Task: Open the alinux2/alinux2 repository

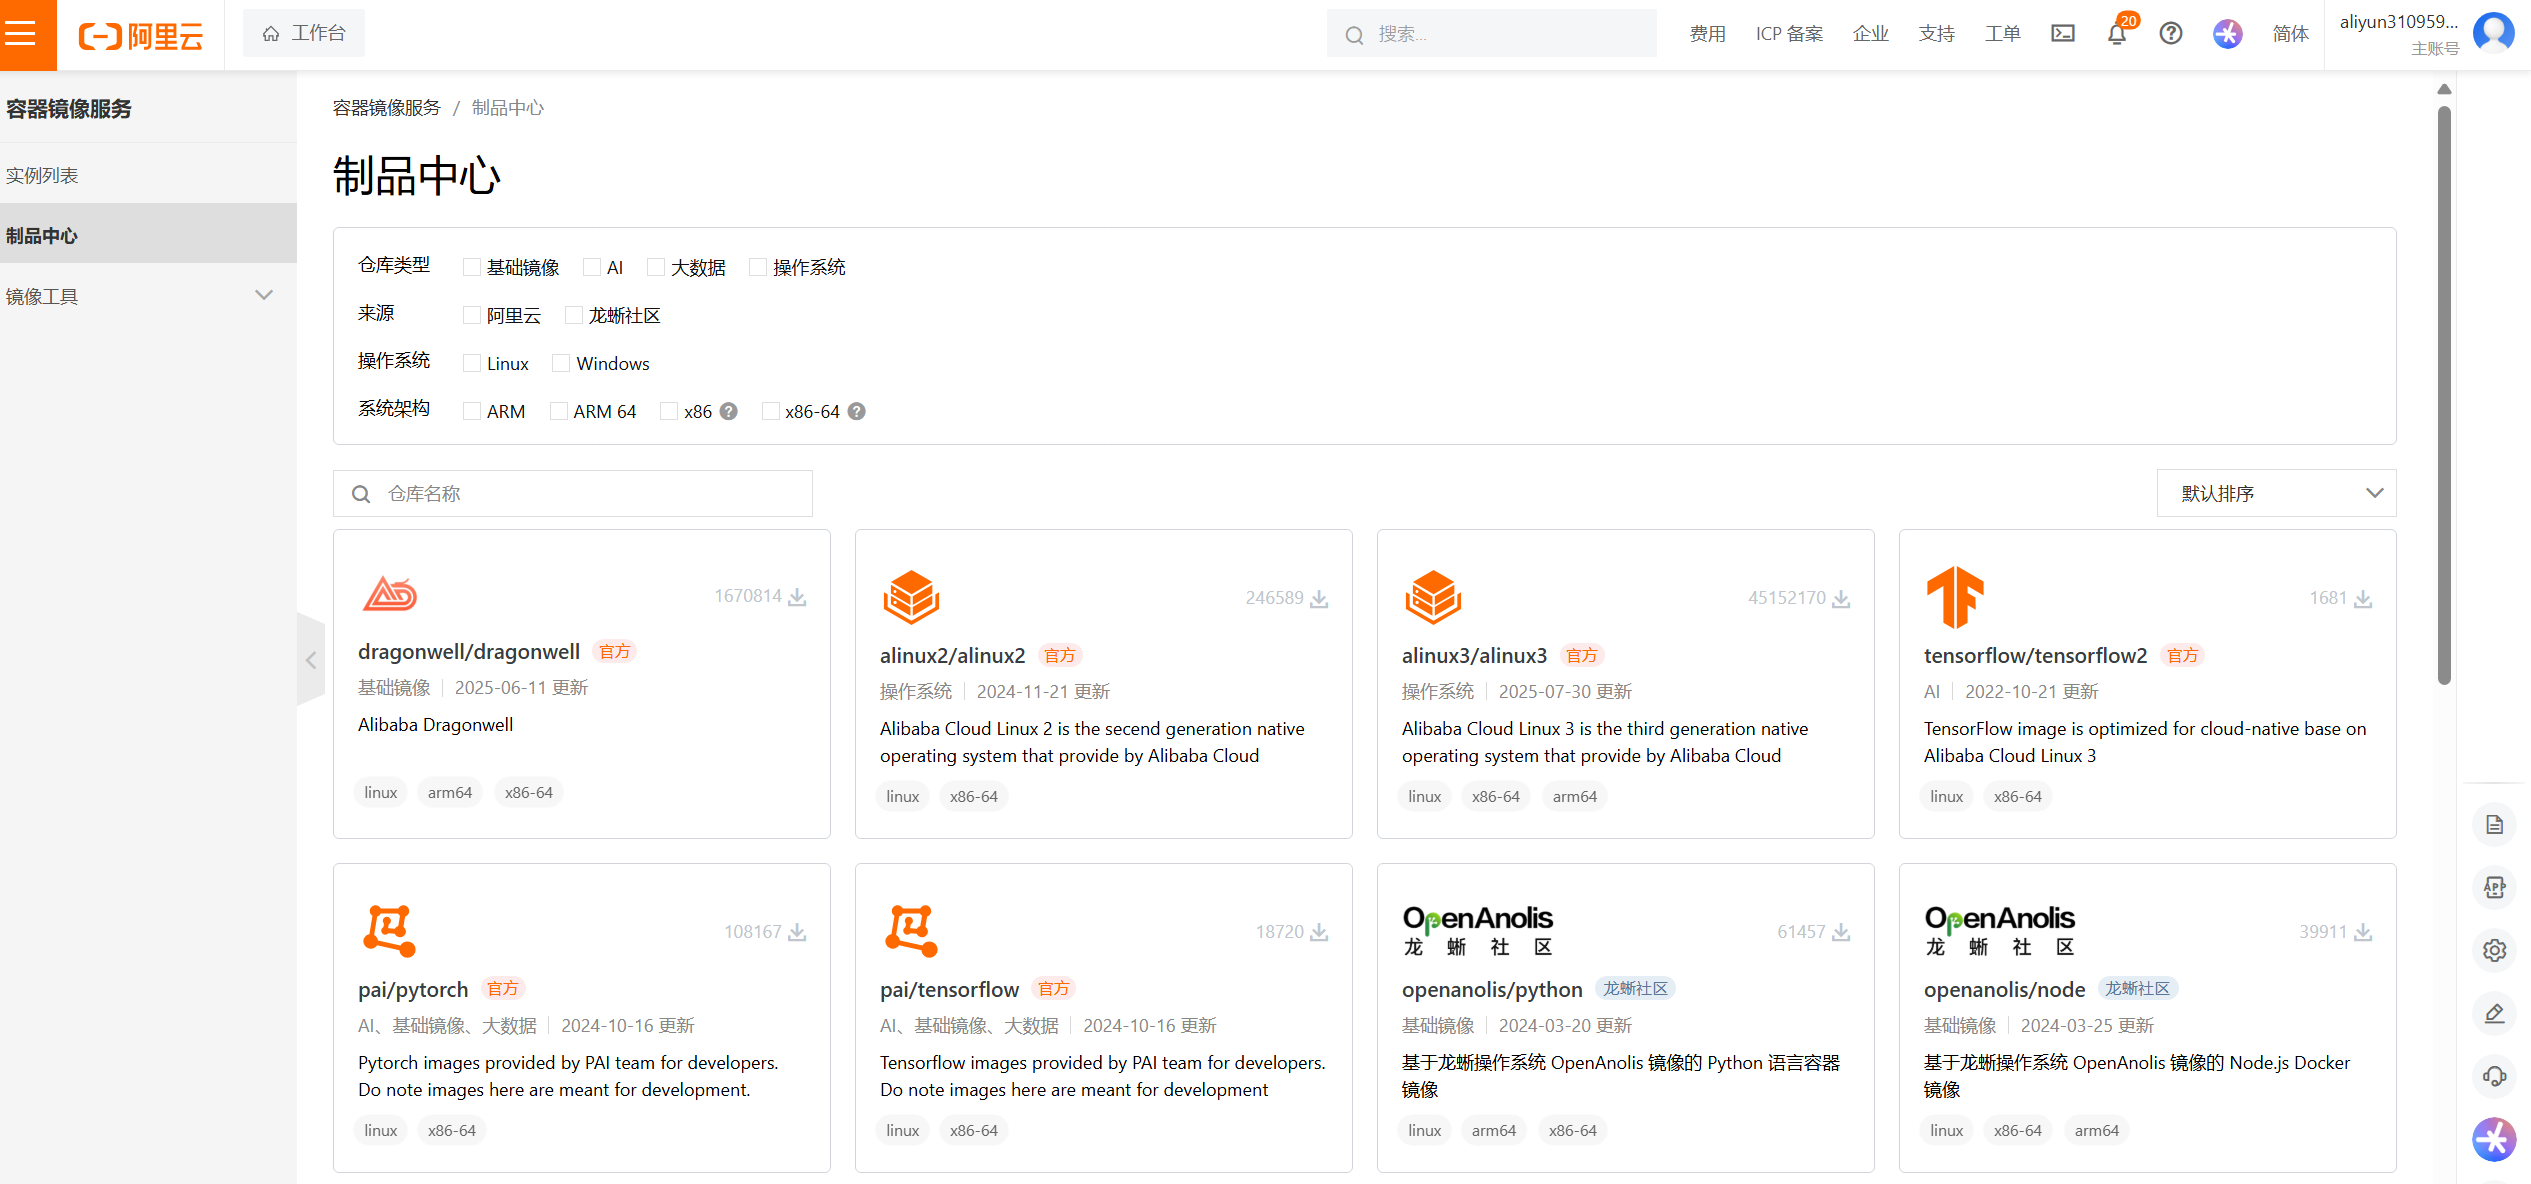Action: (x=952, y=656)
